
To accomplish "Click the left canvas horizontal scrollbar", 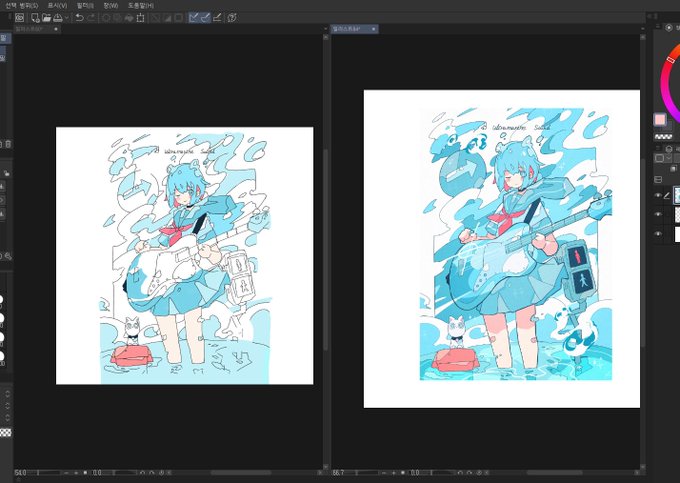I will click(x=241, y=473).
